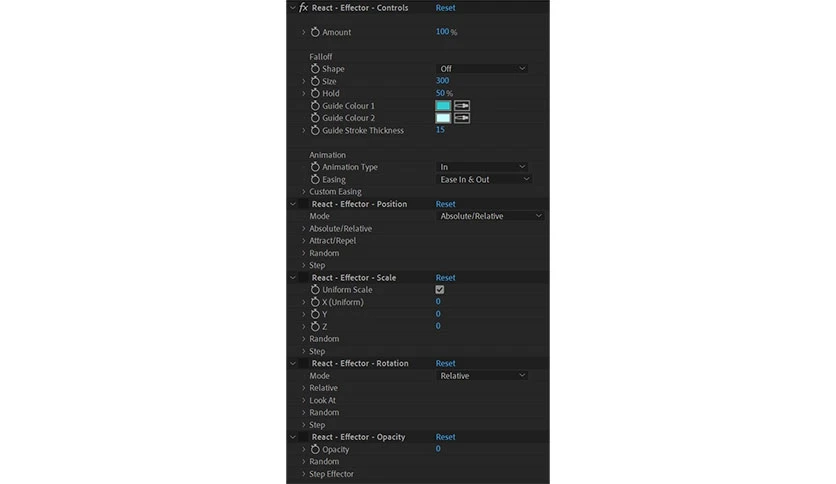This screenshot has height=484, width=836.
Task: Expand the Amount property twirl
Action: [304, 32]
